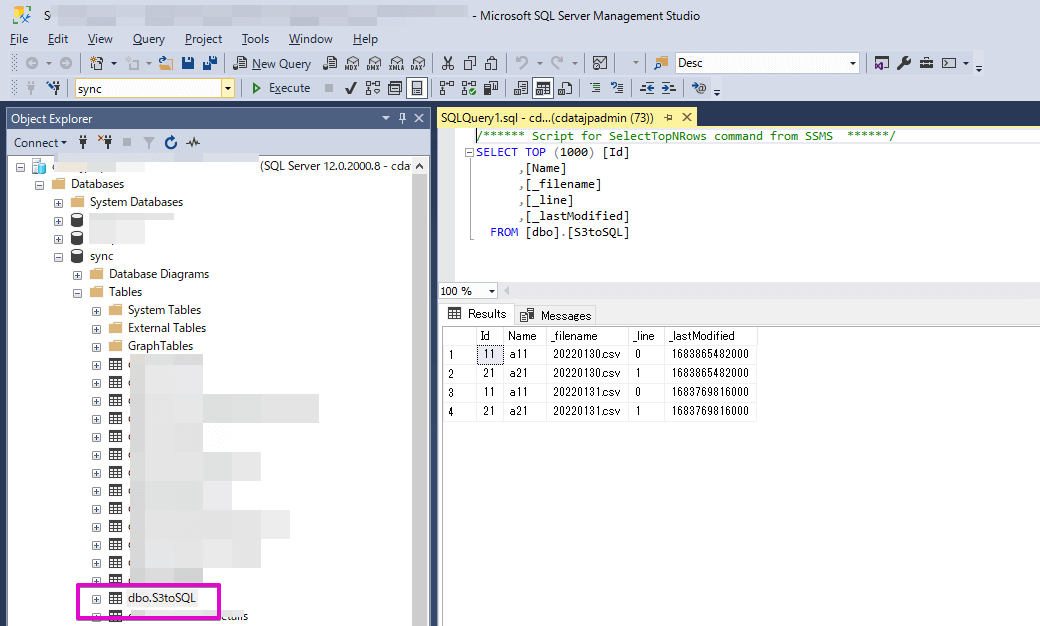Click the Change Connection icon
1040x626 pixels.
click(x=53, y=88)
